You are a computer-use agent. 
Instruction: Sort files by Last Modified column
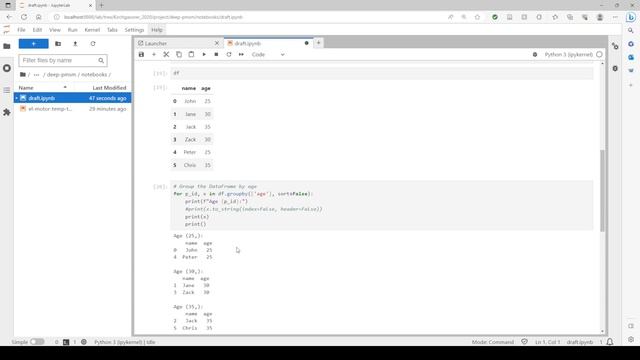109,88
